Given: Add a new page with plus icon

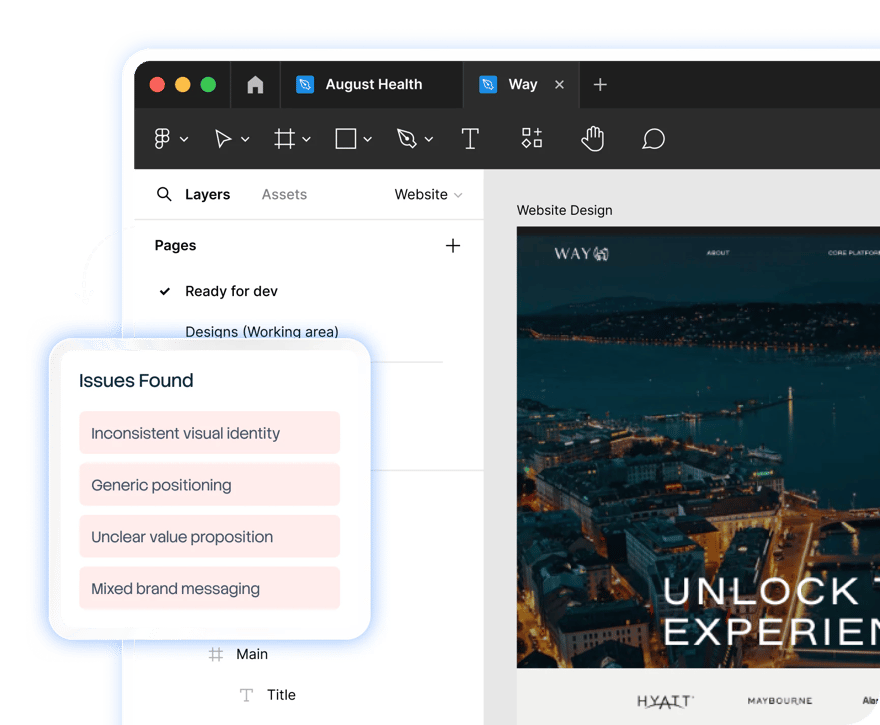Looking at the screenshot, I should [453, 246].
